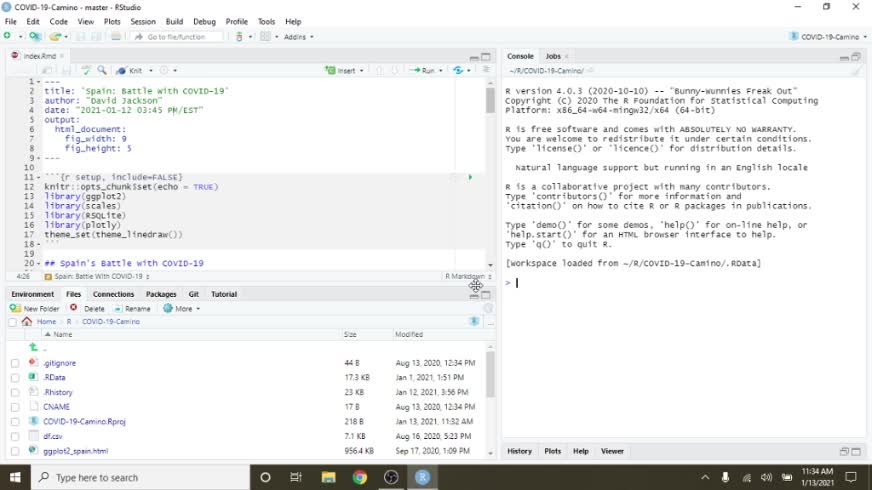
Task: Select the df.csv file checkbox
Action: tap(15, 436)
